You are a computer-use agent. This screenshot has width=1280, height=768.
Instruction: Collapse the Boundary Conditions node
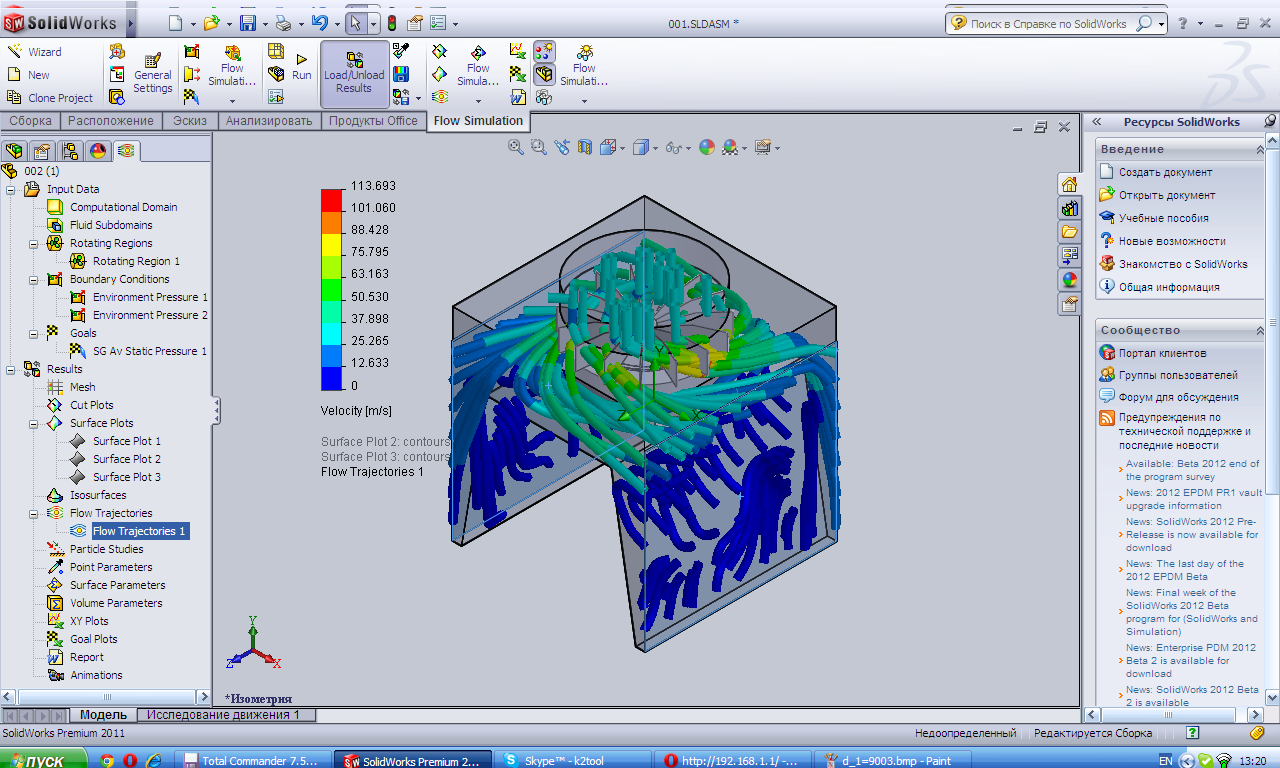click(34, 279)
